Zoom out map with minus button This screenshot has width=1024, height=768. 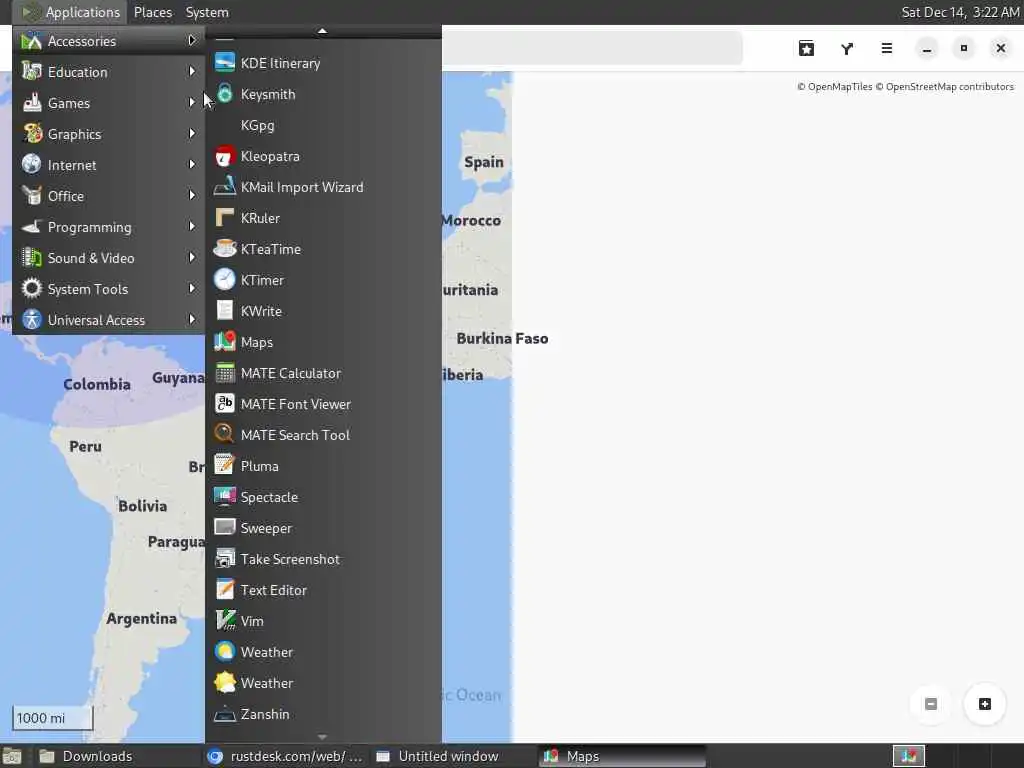point(931,704)
